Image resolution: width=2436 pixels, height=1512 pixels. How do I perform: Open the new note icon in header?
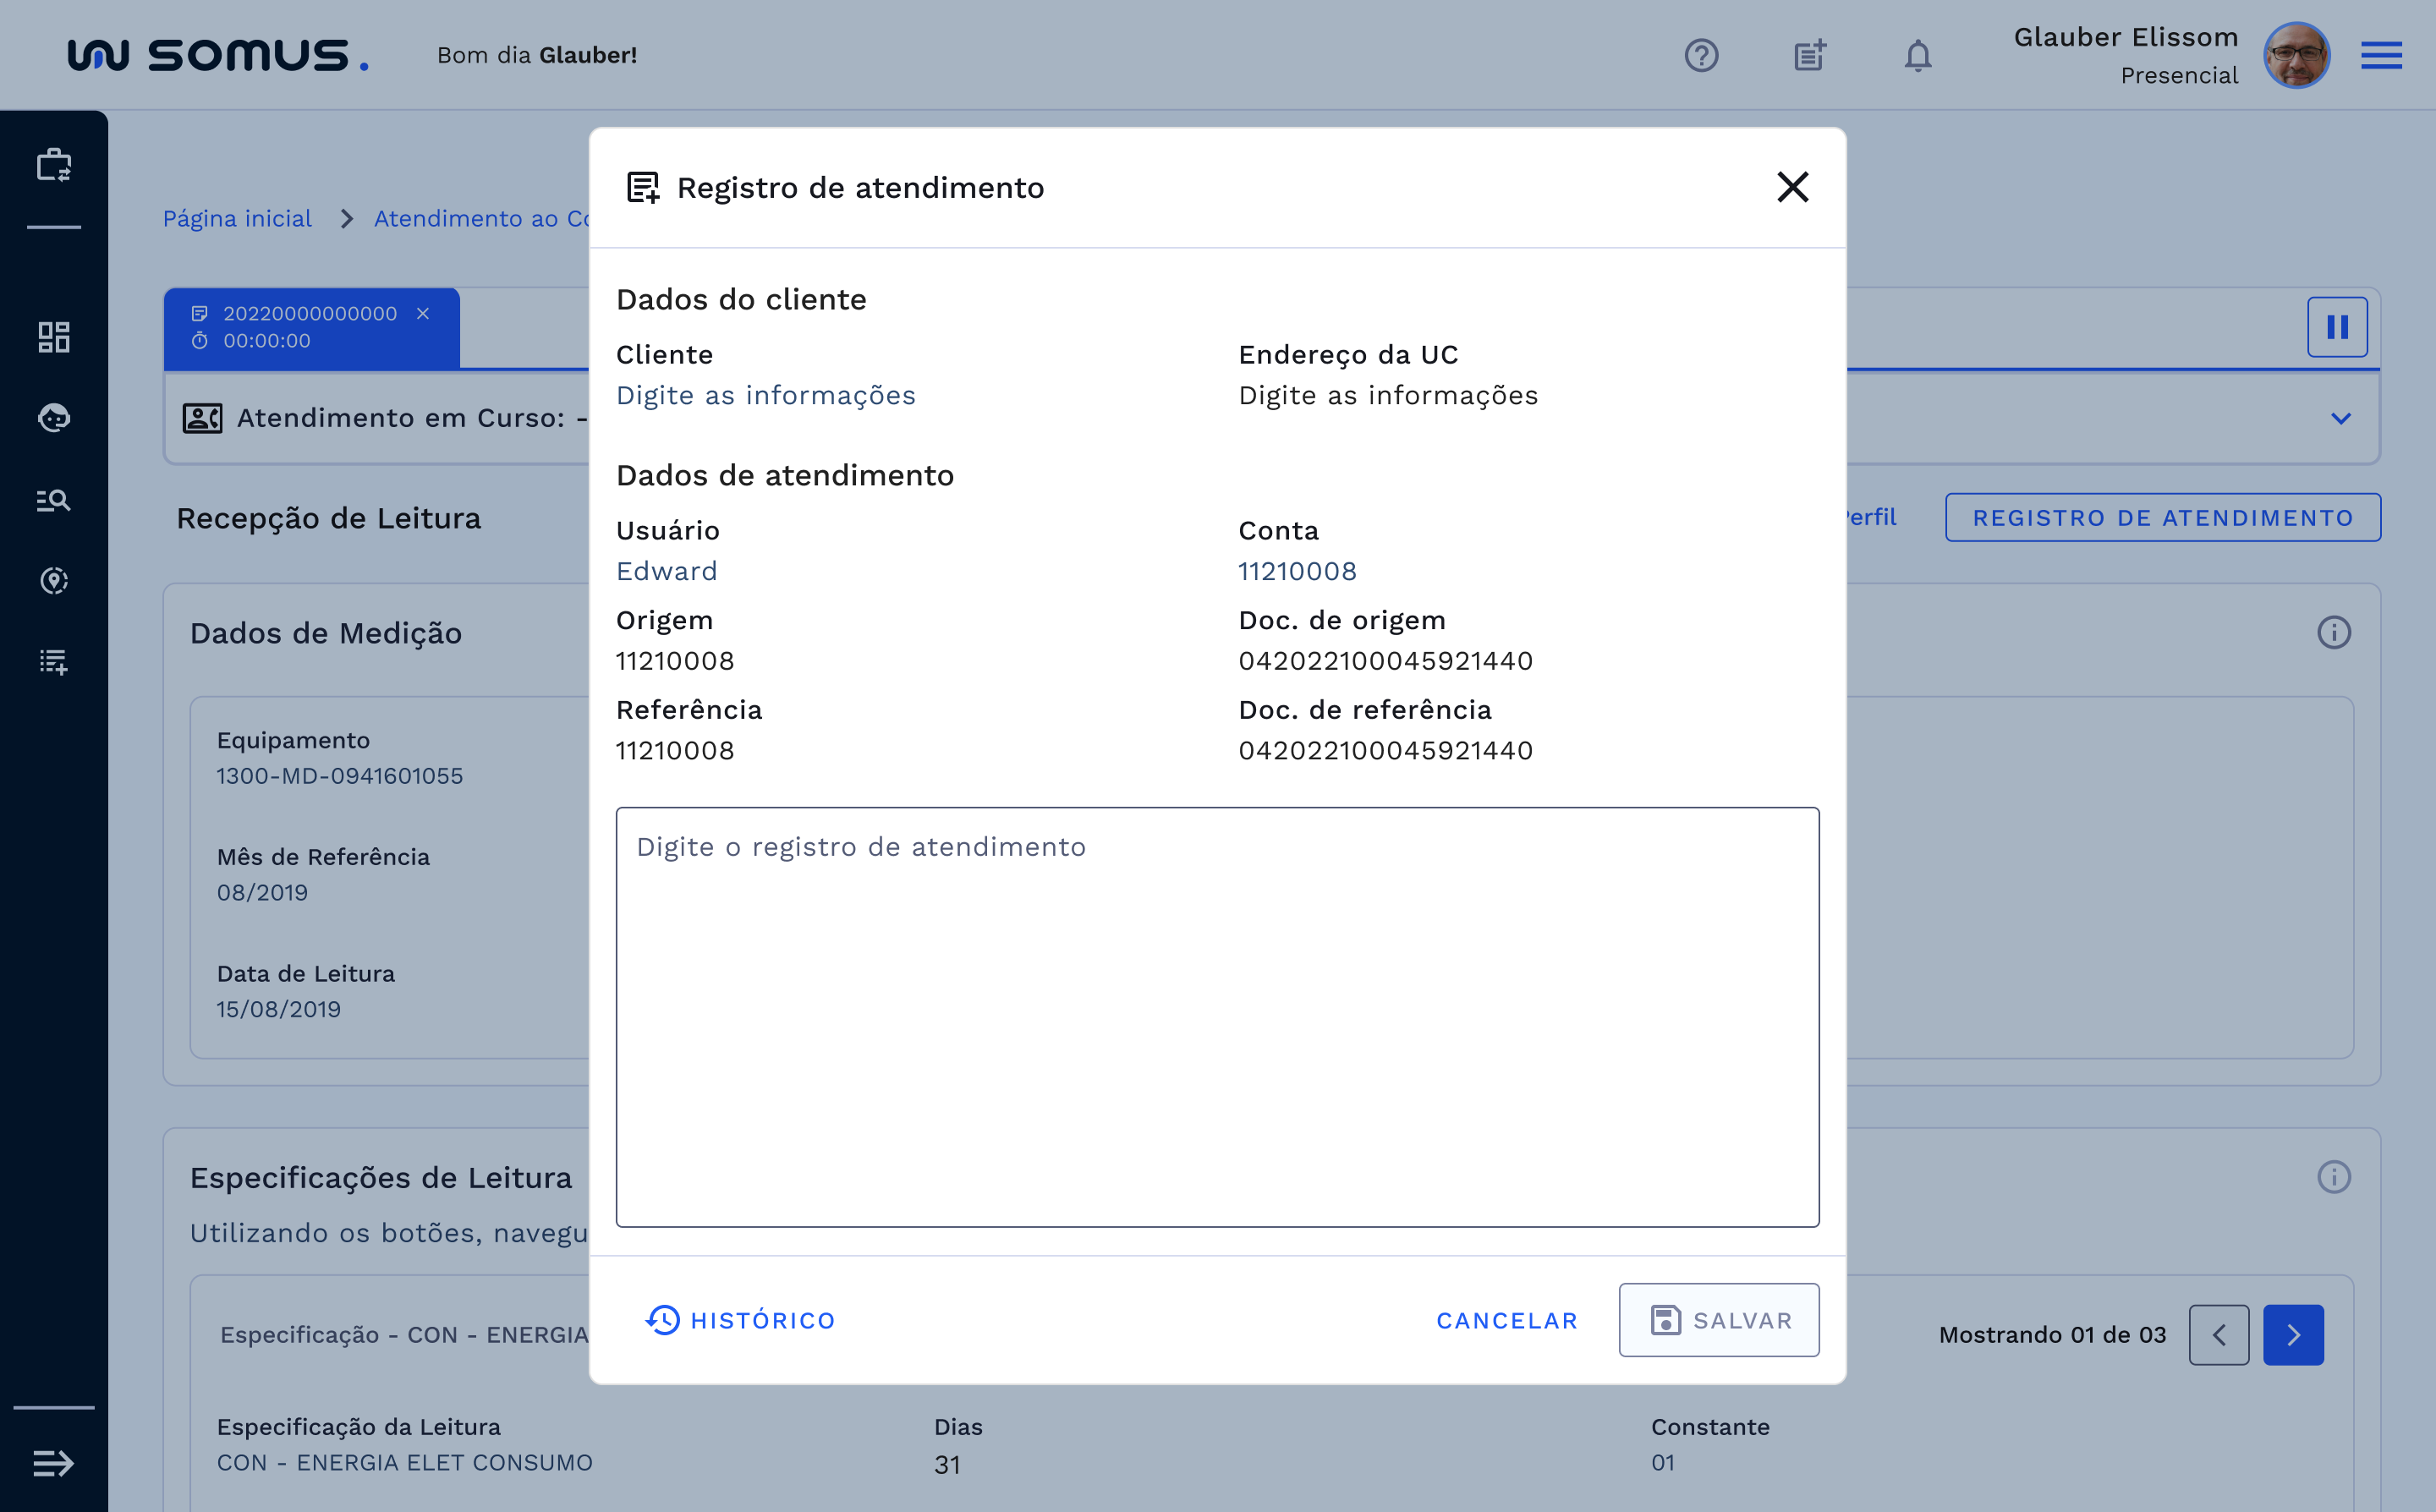coord(1809,55)
